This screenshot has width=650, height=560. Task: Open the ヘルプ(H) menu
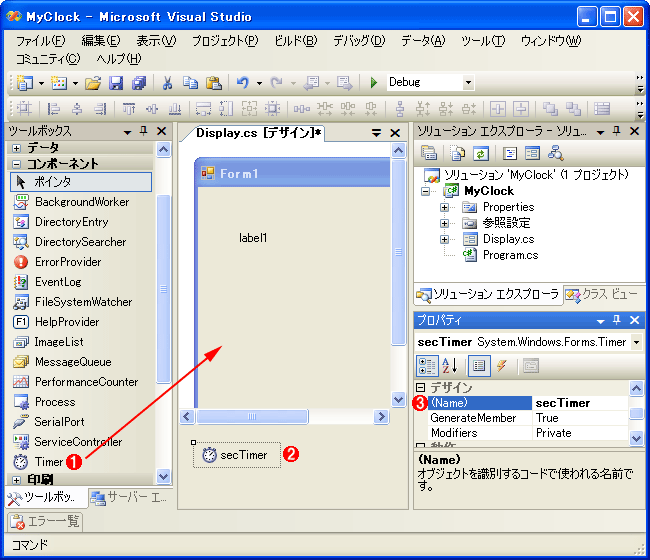coord(119,59)
